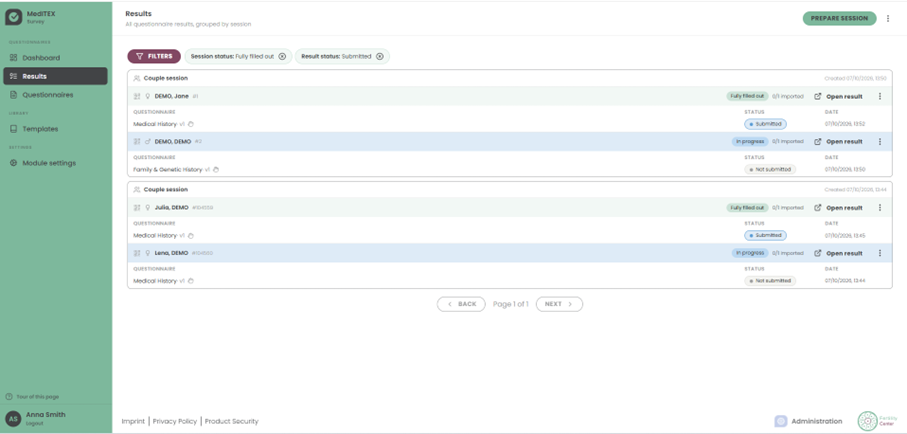The width and height of the screenshot is (907, 434).
Task: Click the DEMO, Jane patient name
Action: (171, 97)
